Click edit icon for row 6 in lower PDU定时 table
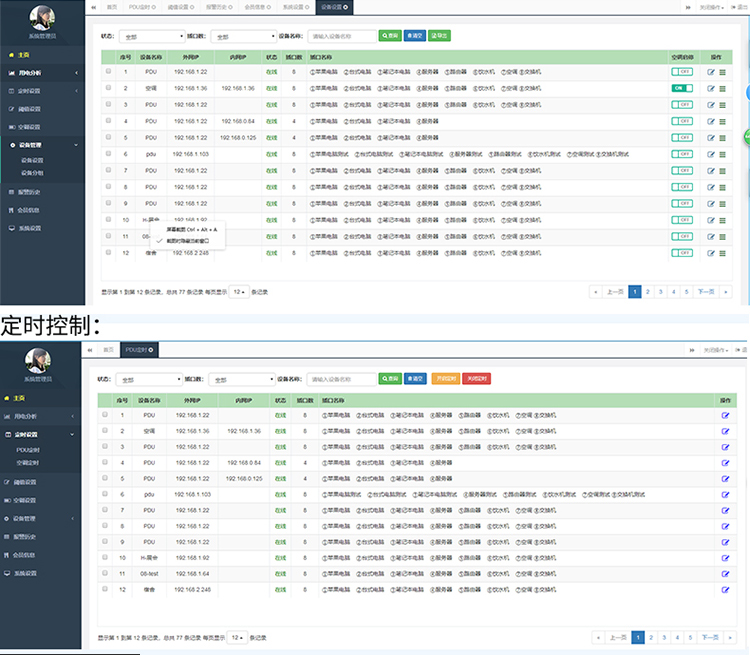Viewport: 750px width, 655px height. coord(725,494)
